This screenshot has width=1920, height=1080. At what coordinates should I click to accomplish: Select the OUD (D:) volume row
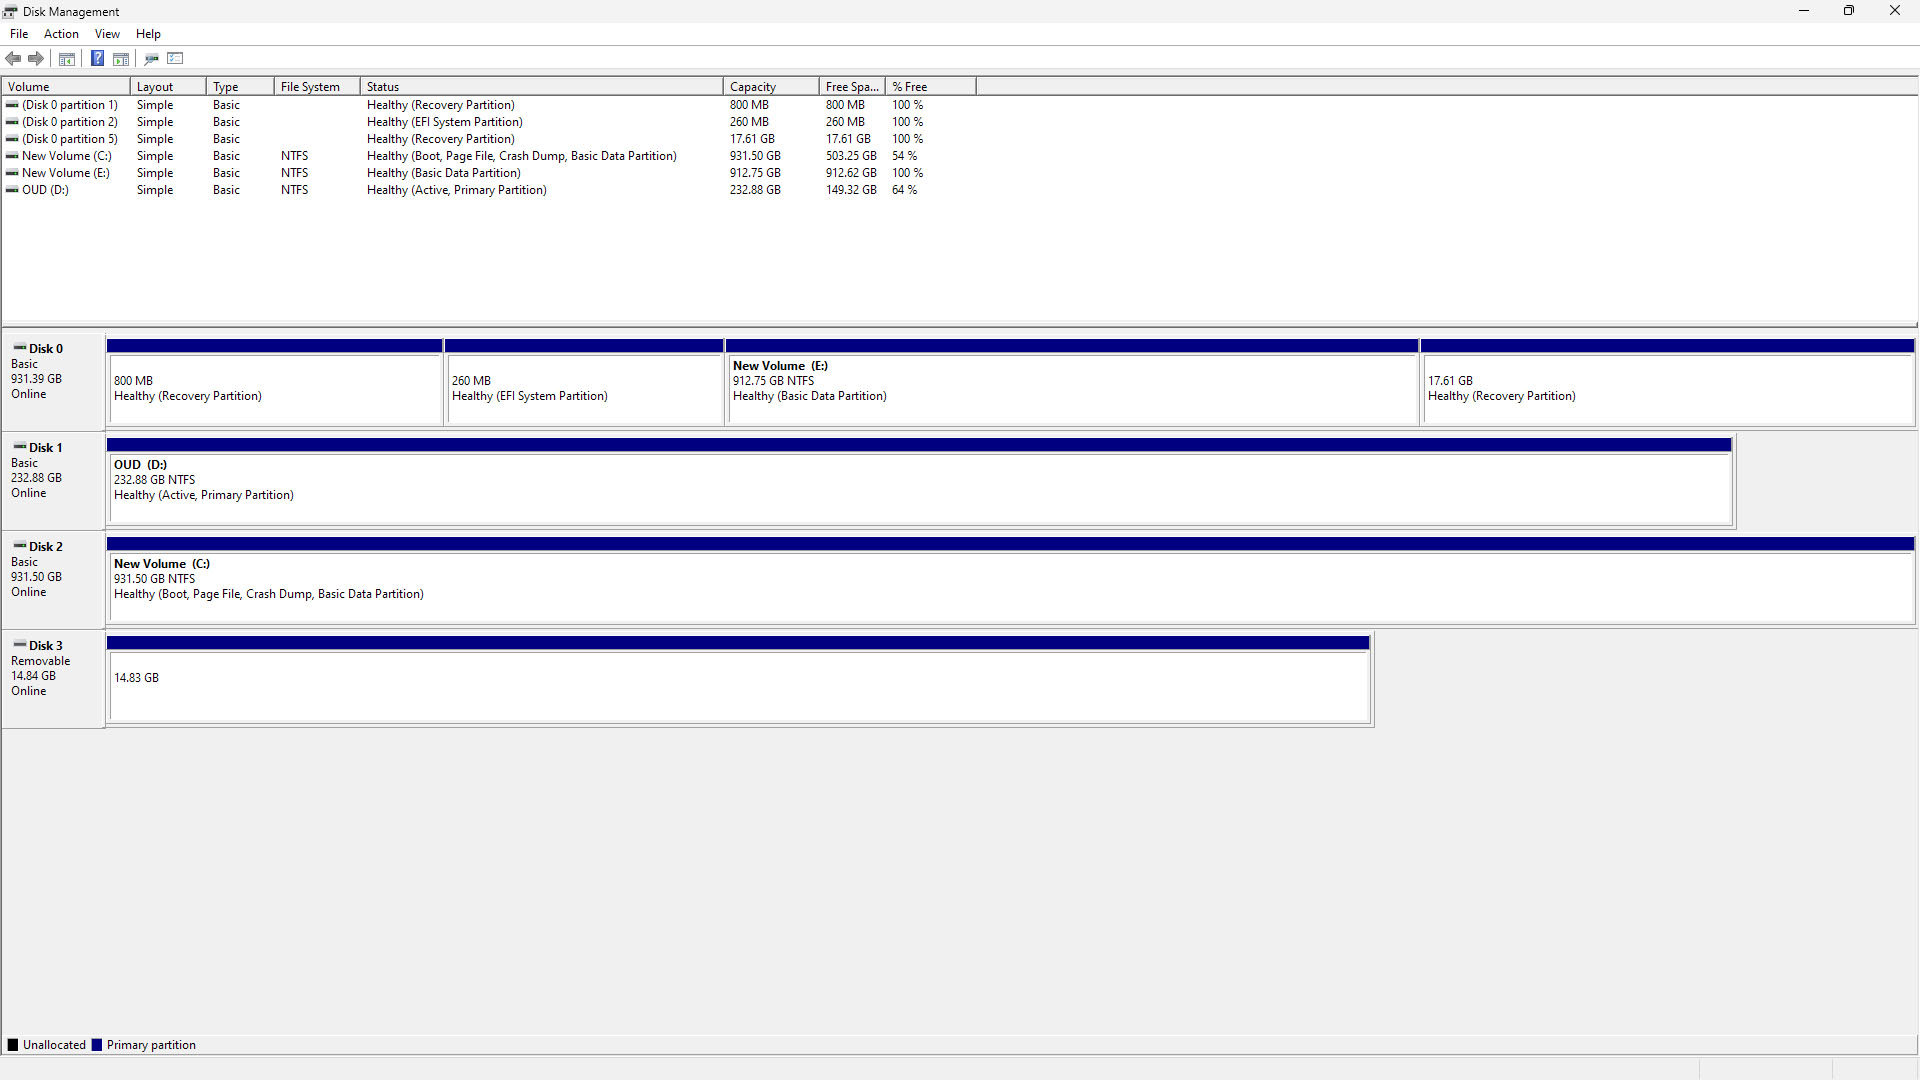click(x=46, y=190)
